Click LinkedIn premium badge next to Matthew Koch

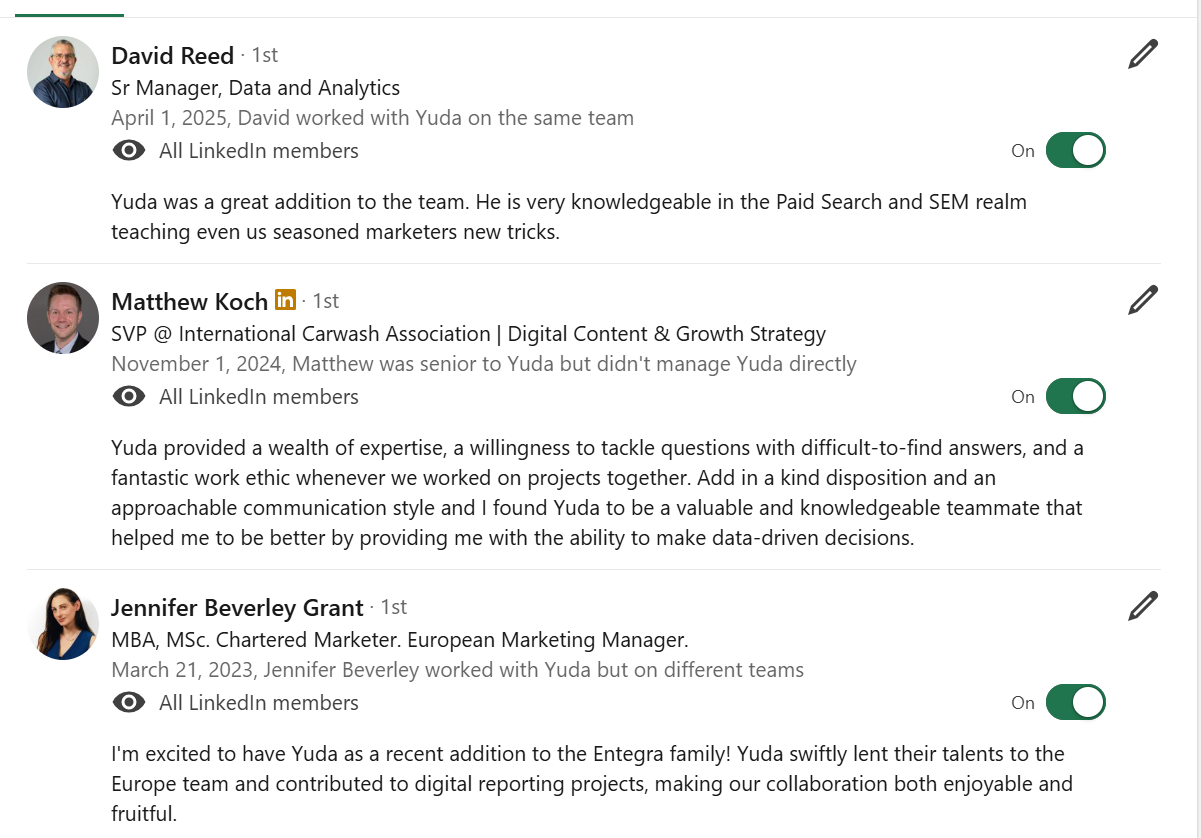pyautogui.click(x=285, y=300)
